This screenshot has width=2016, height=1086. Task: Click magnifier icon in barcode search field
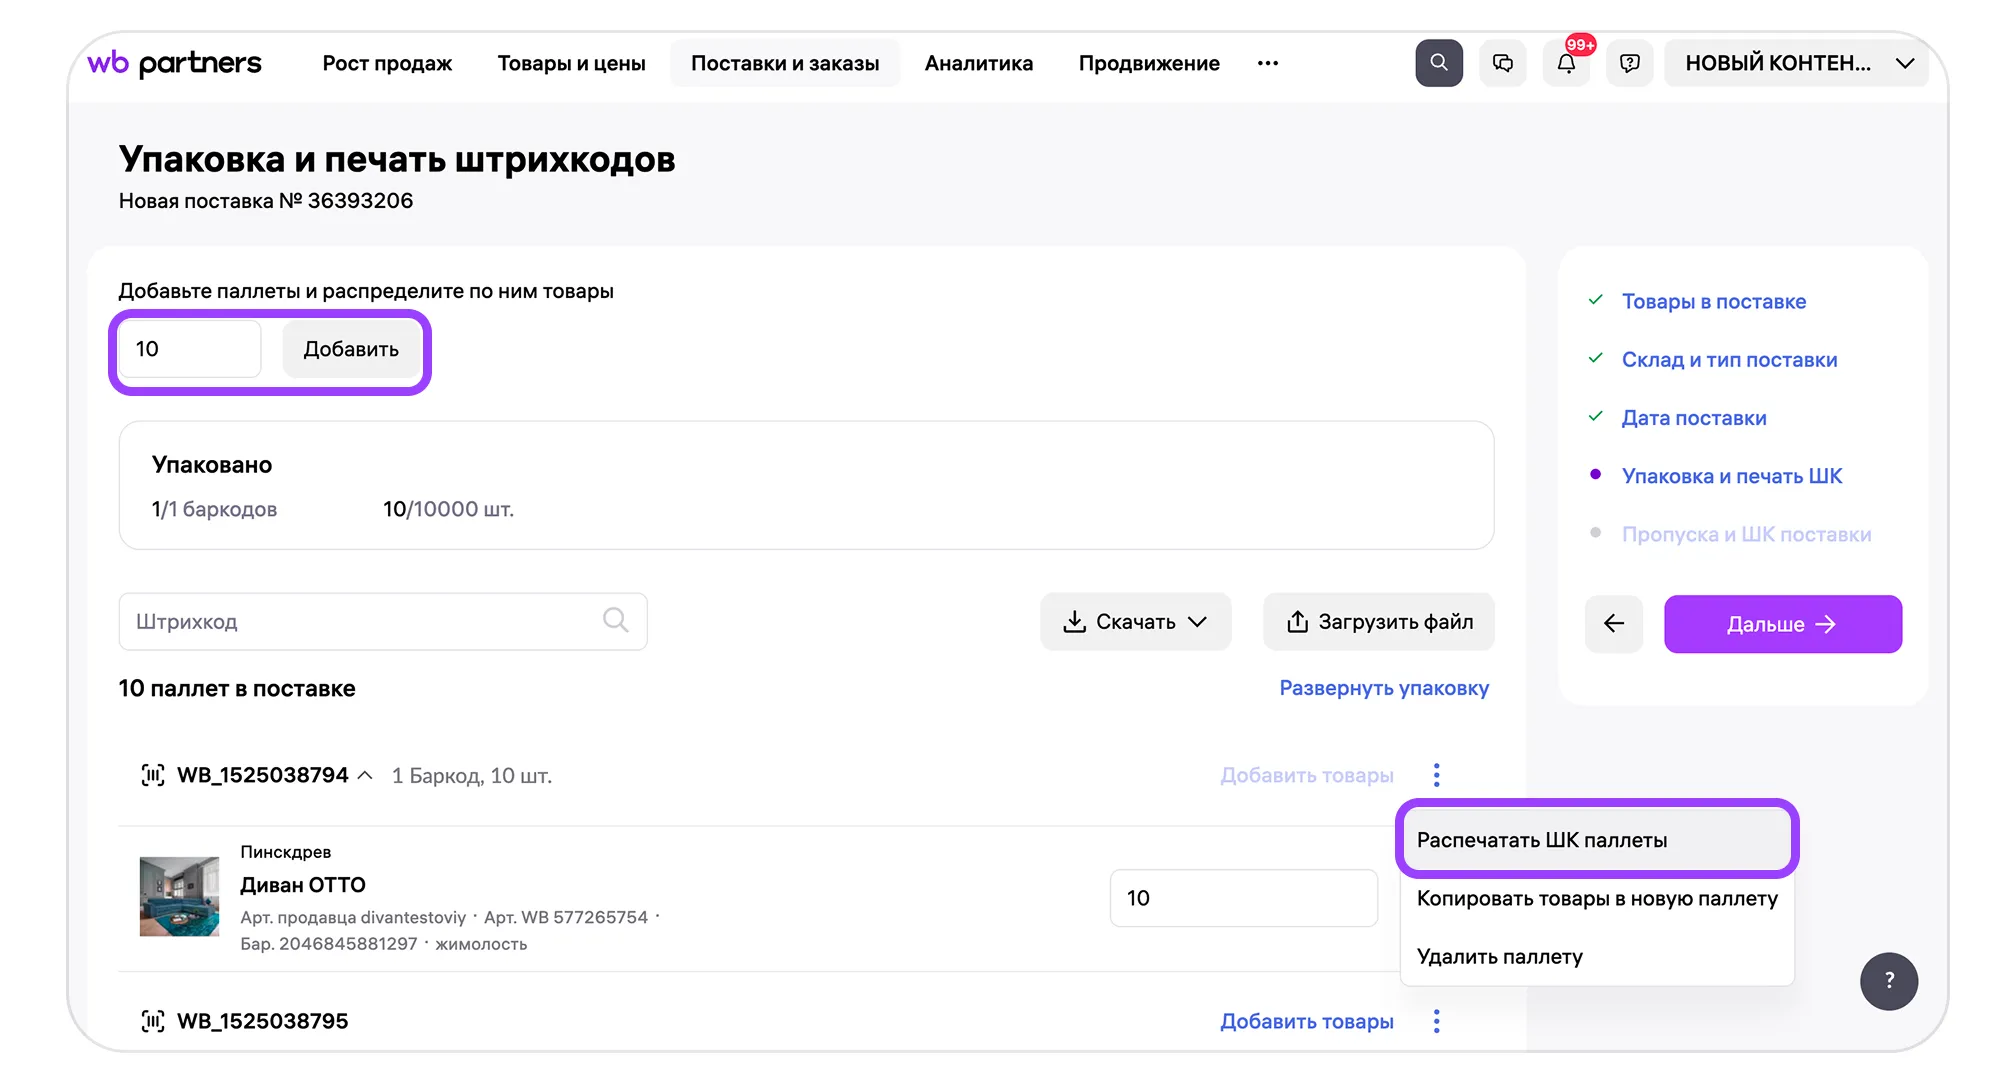tap(616, 621)
